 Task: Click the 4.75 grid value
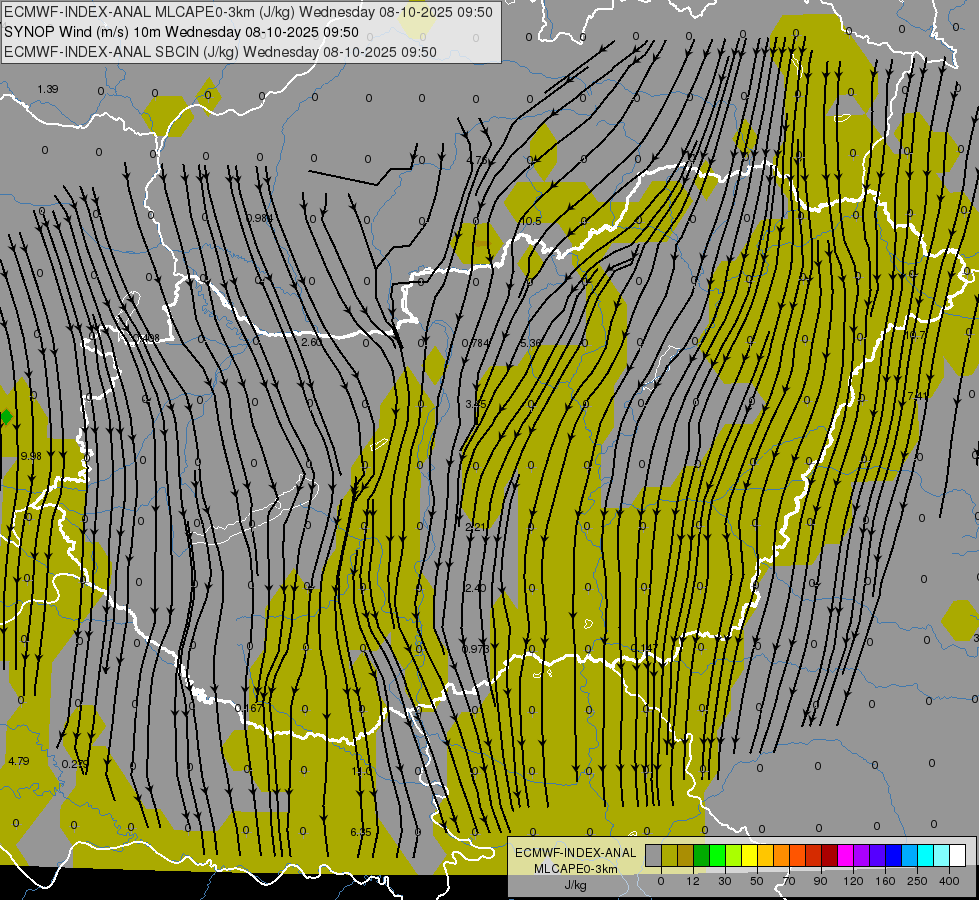(x=476, y=160)
